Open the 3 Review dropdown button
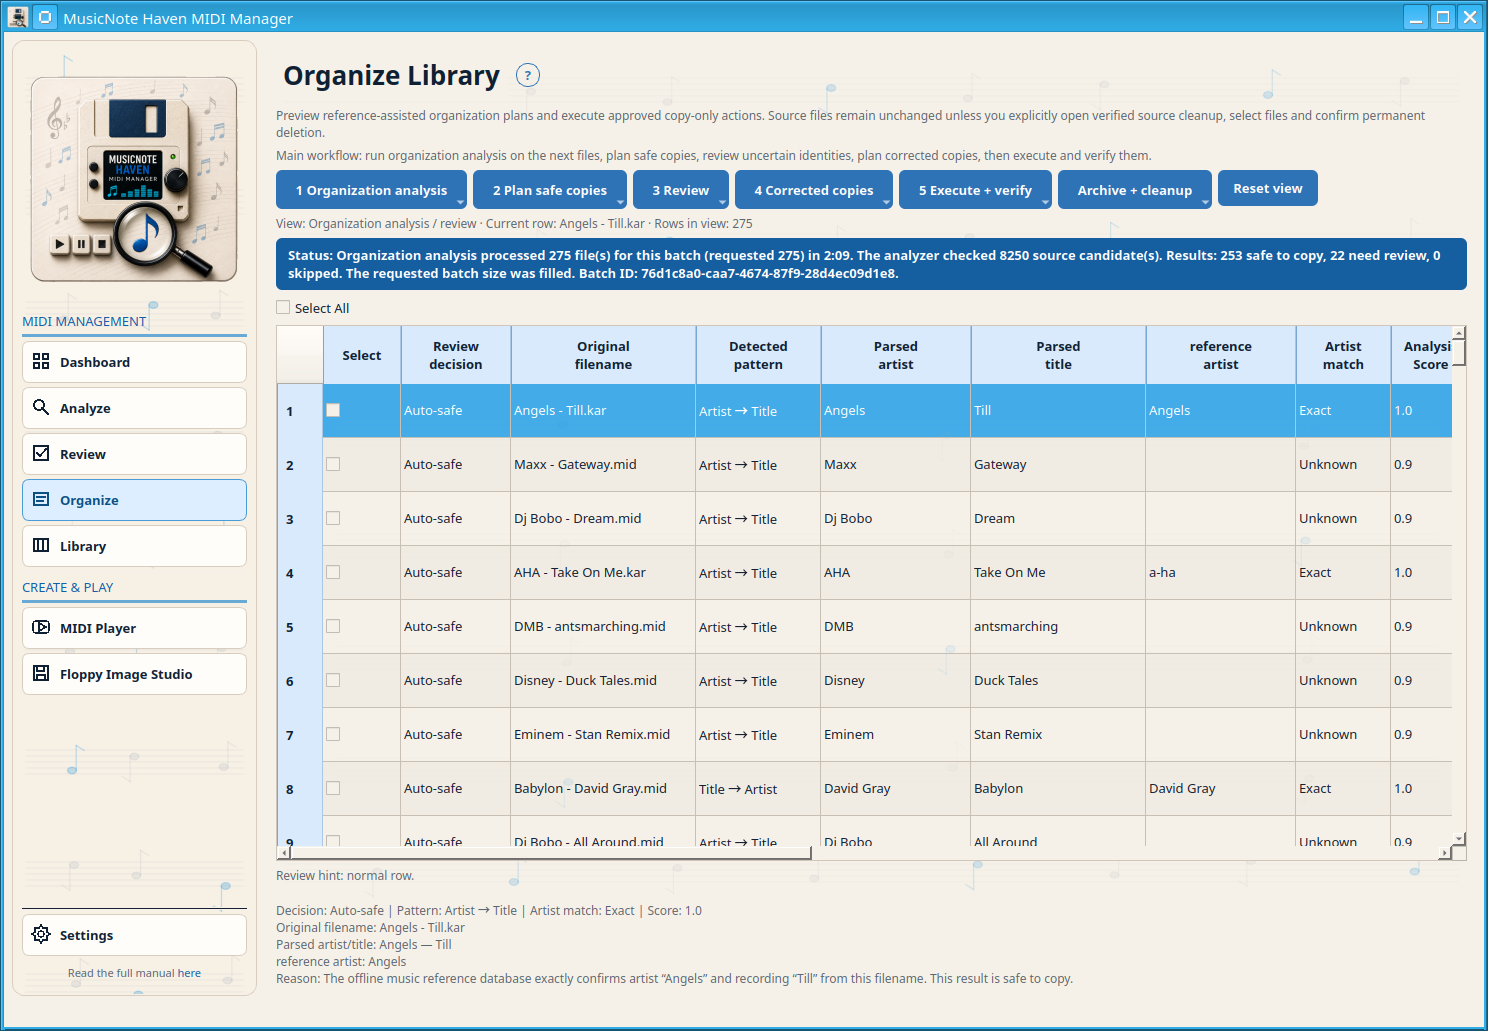 pyautogui.click(x=681, y=190)
